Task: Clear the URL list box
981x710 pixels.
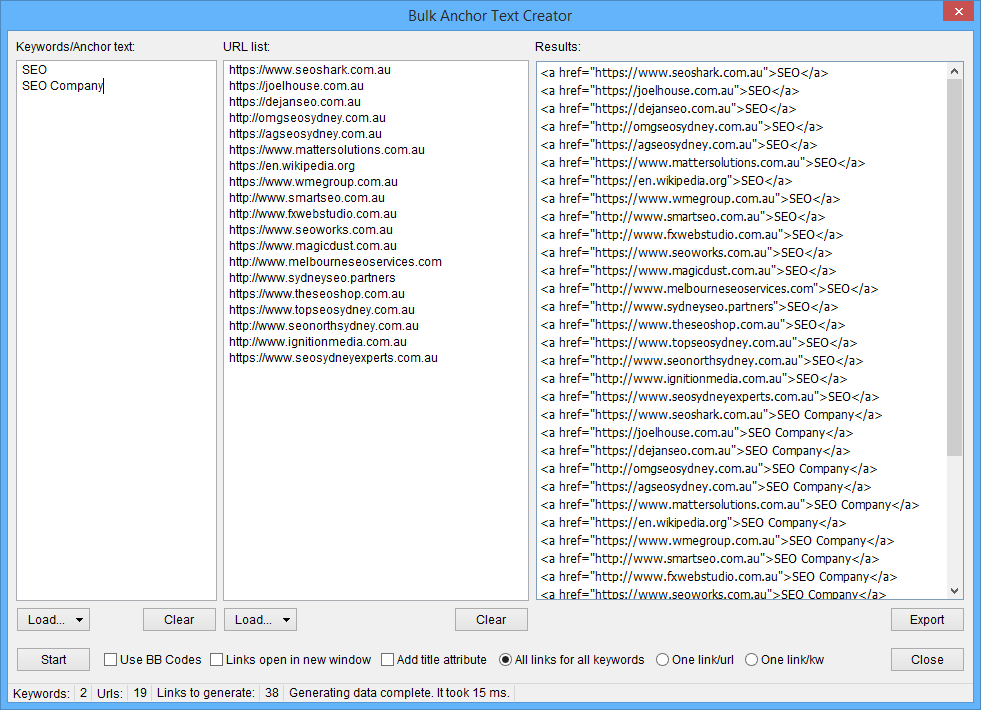Action: tap(491, 620)
